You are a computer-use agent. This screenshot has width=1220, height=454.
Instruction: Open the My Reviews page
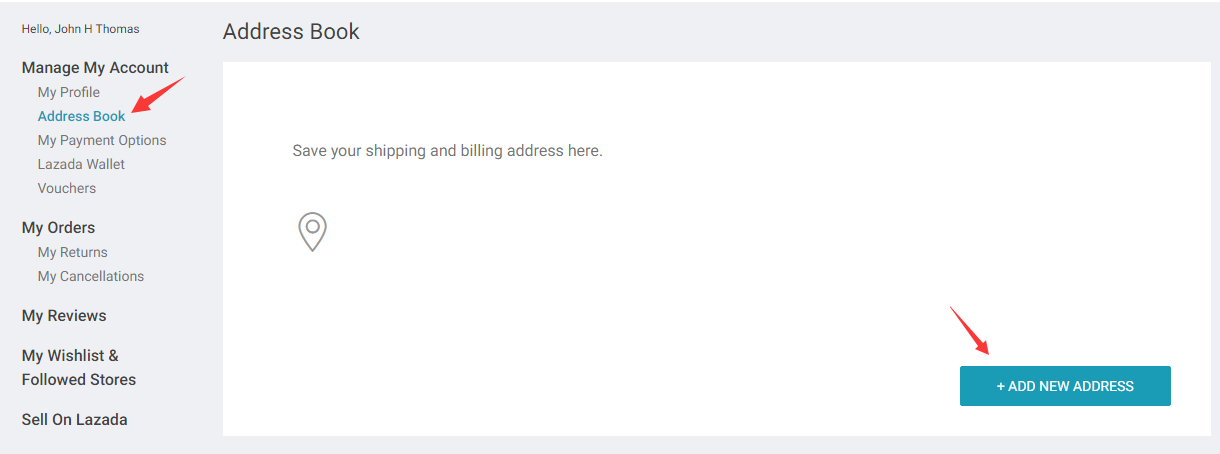(x=64, y=316)
